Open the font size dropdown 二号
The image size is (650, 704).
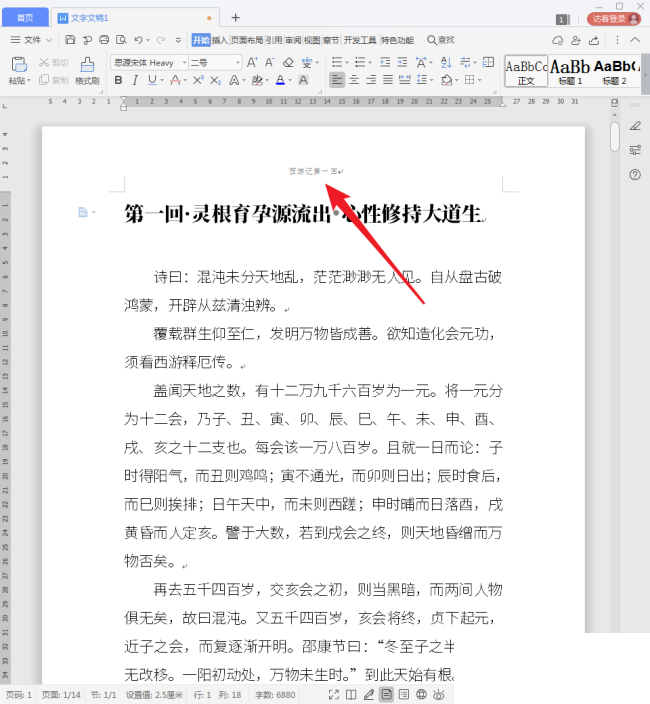[x=238, y=62]
